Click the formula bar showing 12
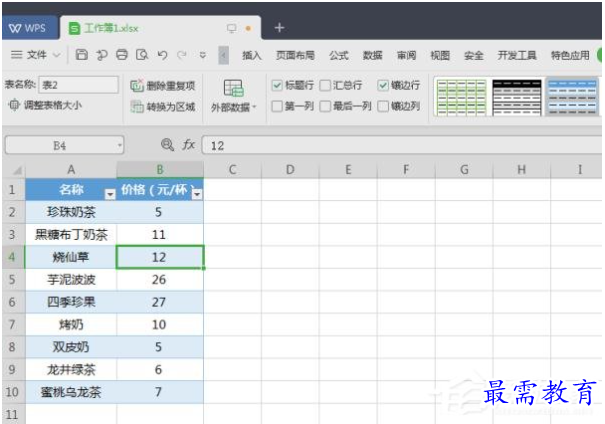Image resolution: width=605 pixels, height=424 pixels. pyautogui.click(x=401, y=145)
